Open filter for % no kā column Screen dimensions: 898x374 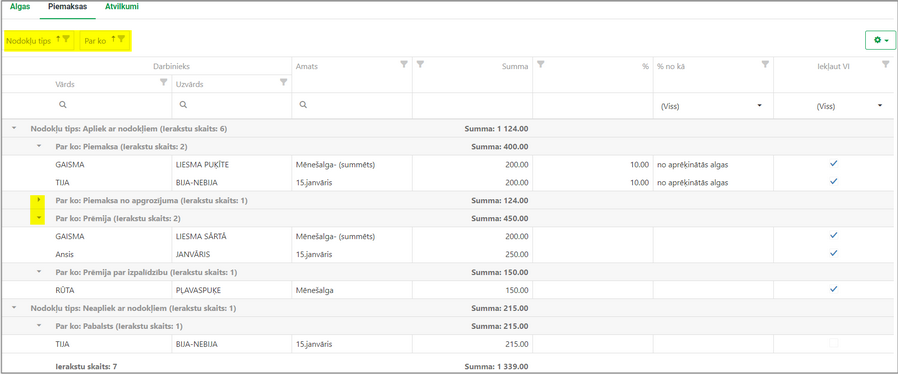tap(765, 65)
